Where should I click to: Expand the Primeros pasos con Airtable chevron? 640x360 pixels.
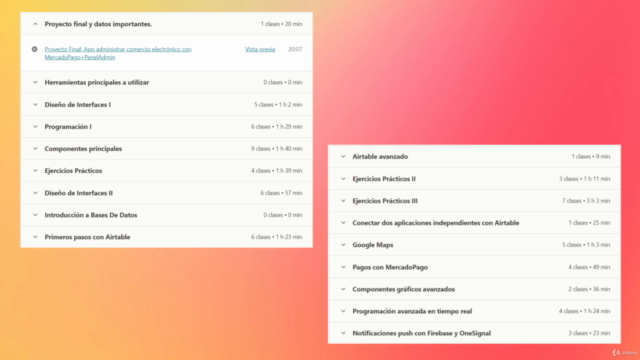click(x=35, y=237)
